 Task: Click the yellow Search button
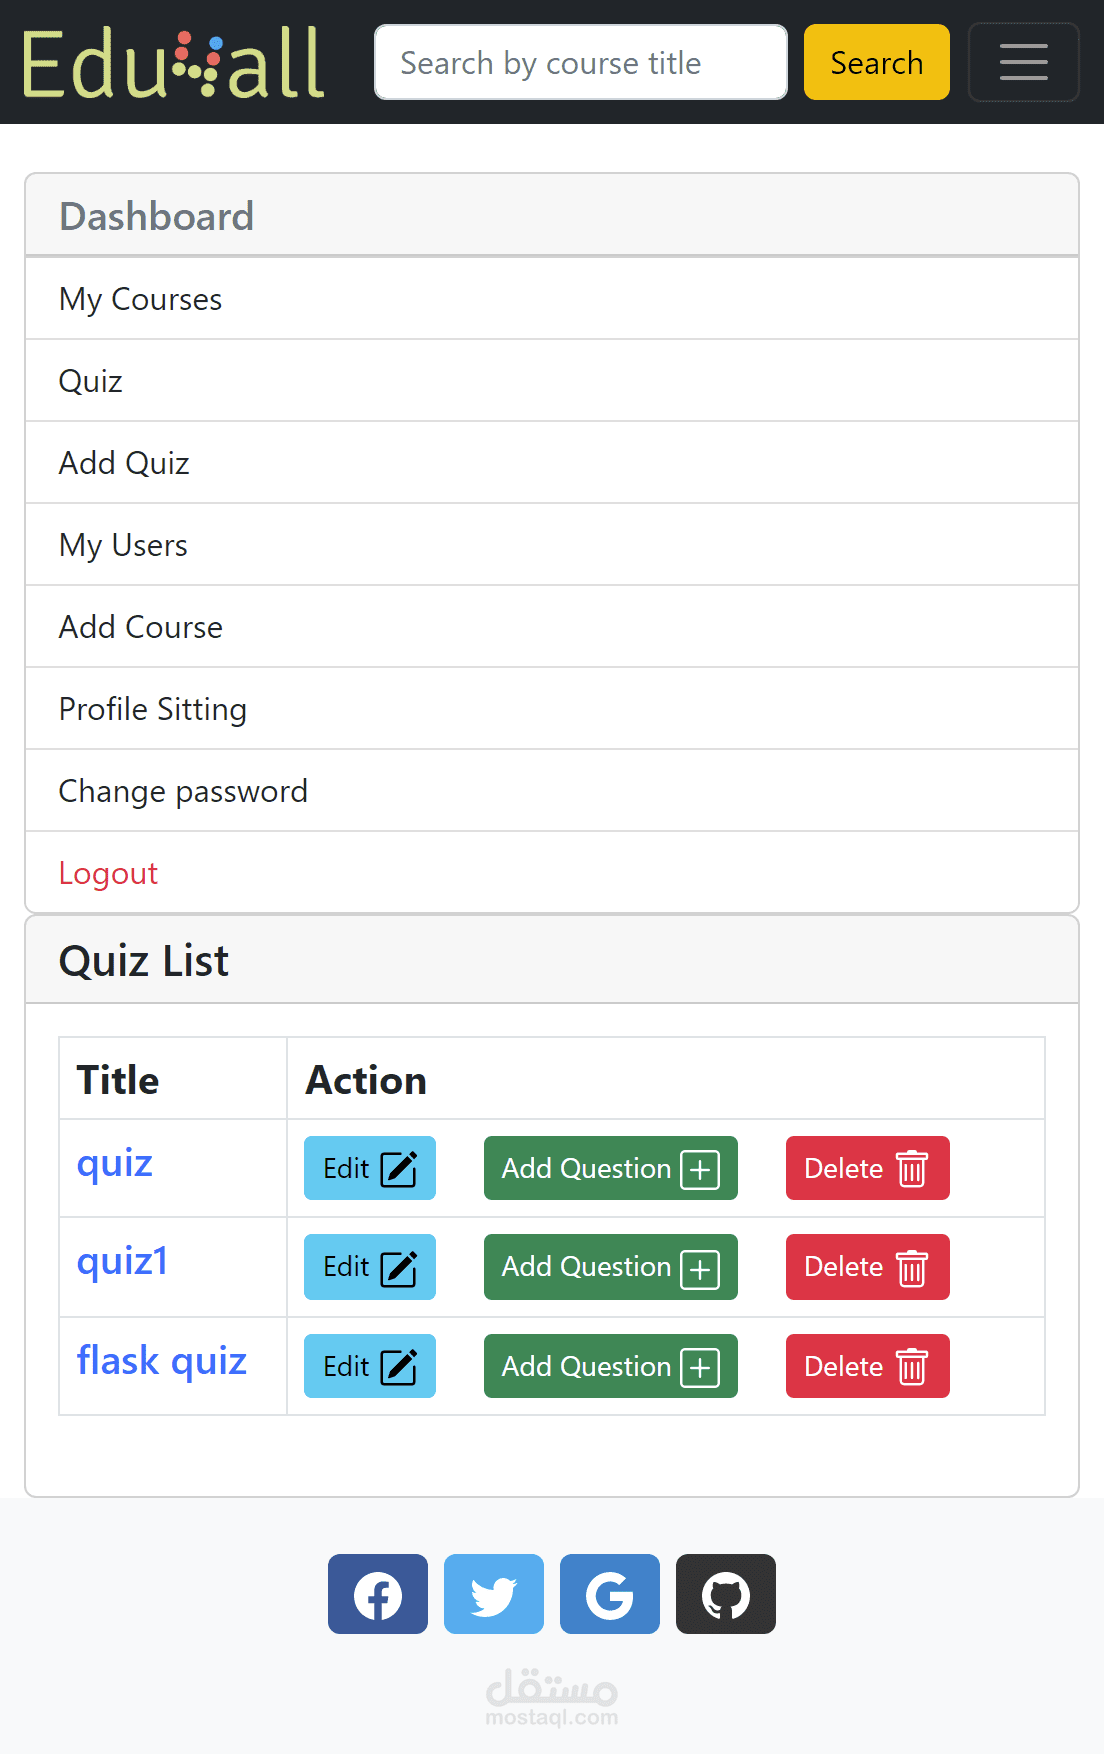pos(875,62)
